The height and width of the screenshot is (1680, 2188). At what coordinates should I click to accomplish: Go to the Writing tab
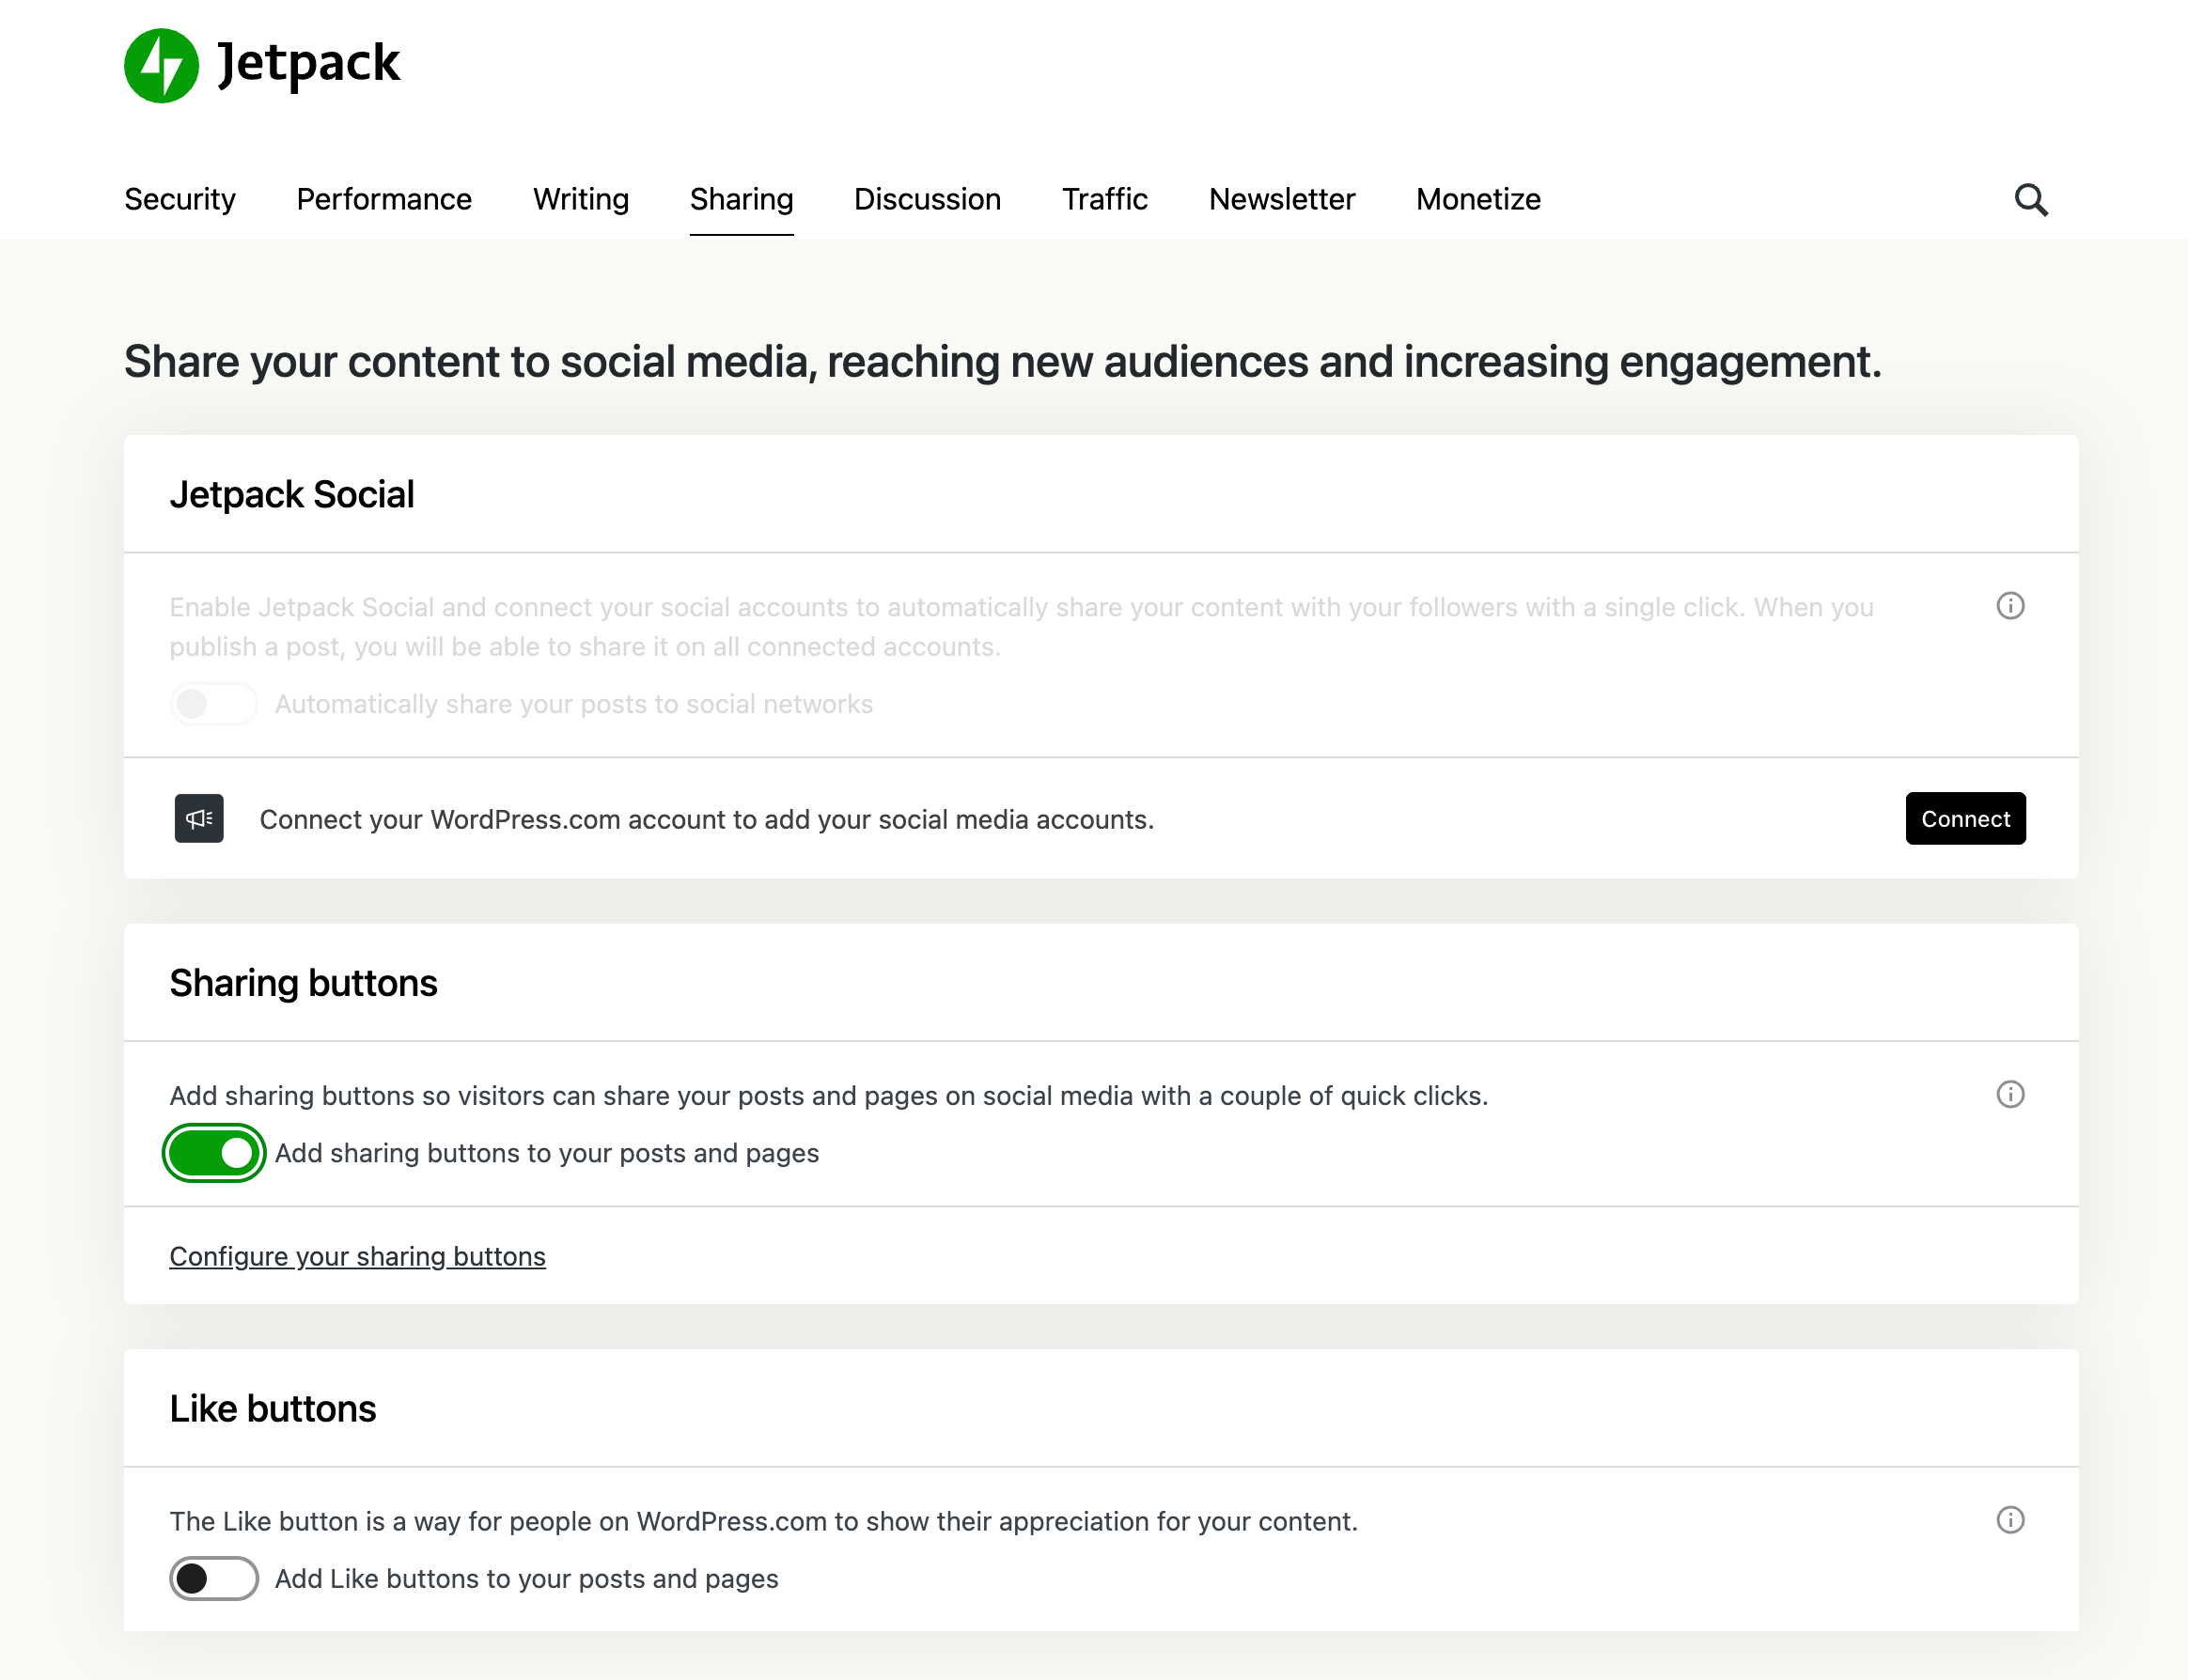(x=581, y=200)
